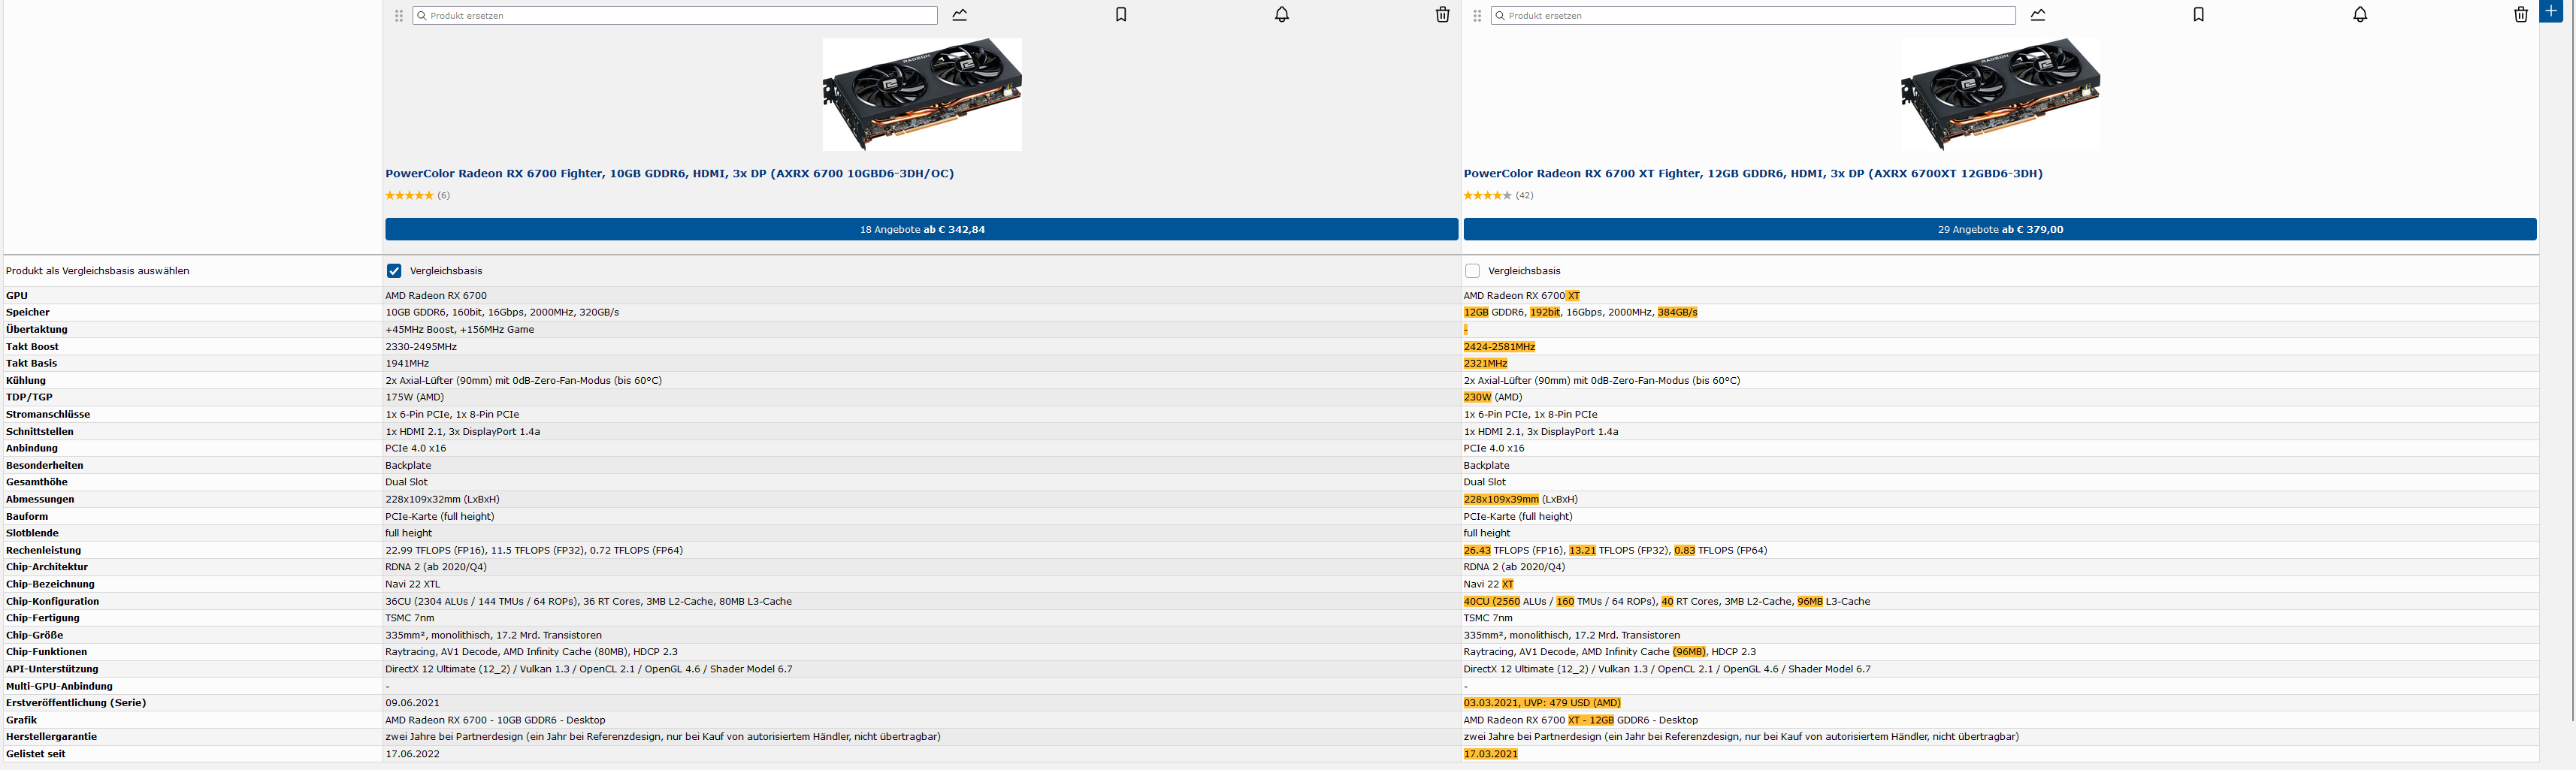Delete RX 6700 XT column with trash icon
This screenshot has width=2576, height=770.
(x=2521, y=15)
